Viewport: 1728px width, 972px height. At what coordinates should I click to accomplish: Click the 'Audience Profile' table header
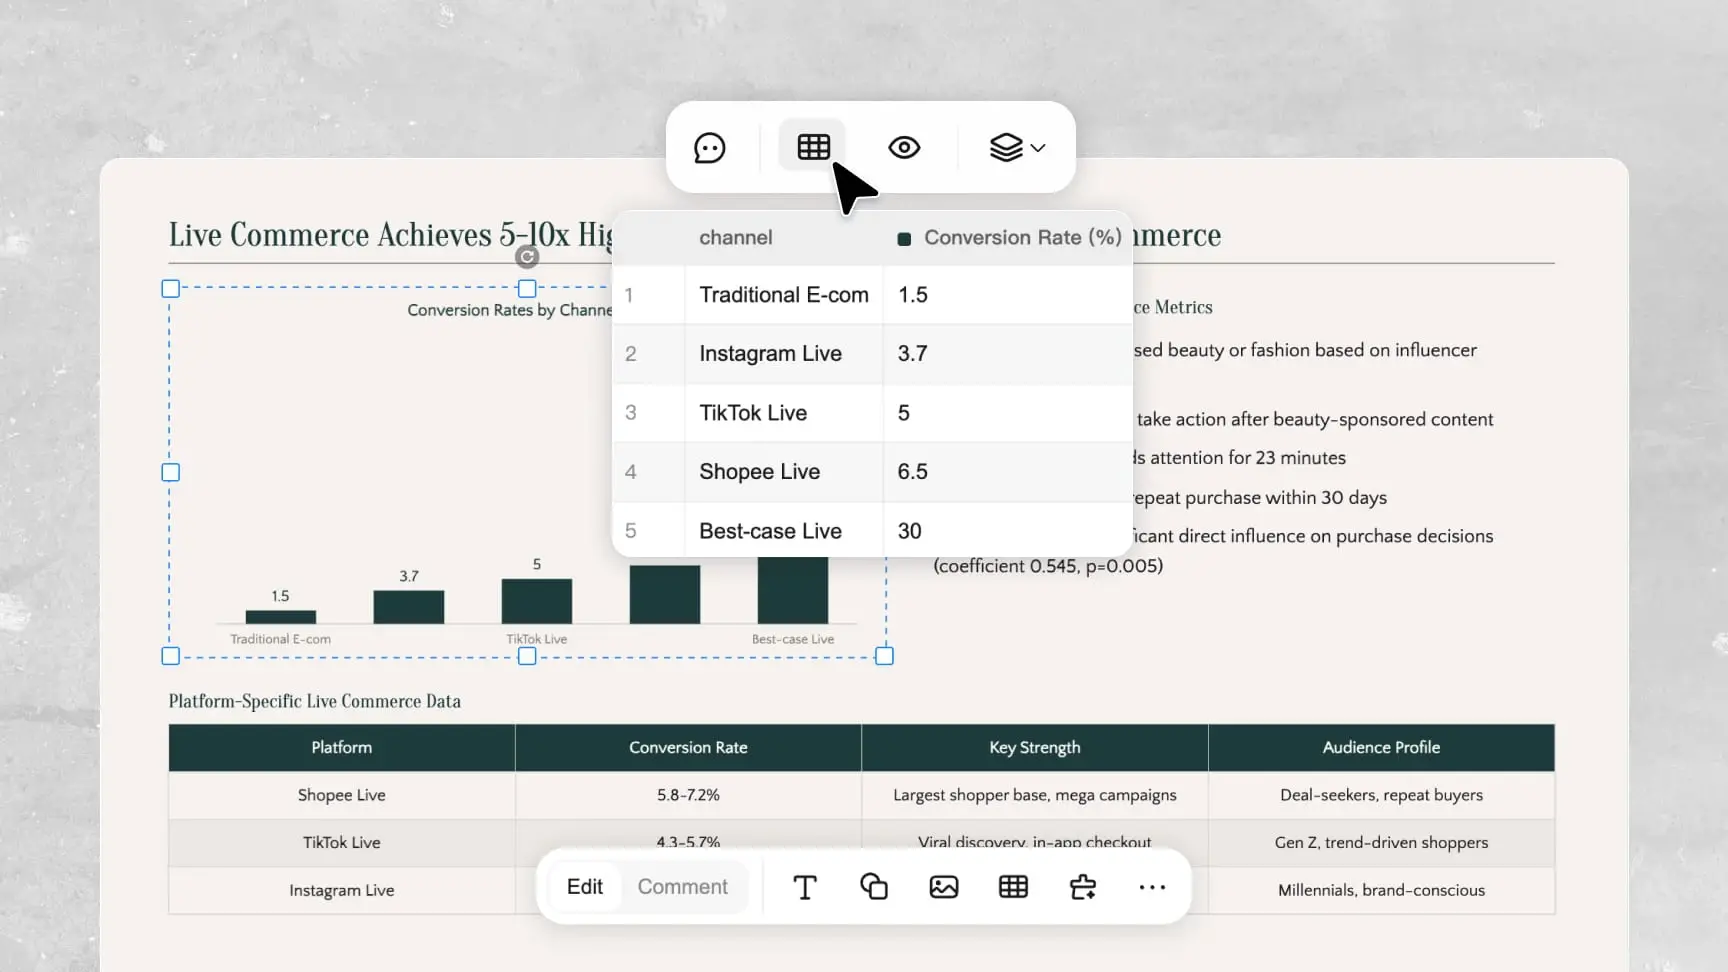[1382, 747]
